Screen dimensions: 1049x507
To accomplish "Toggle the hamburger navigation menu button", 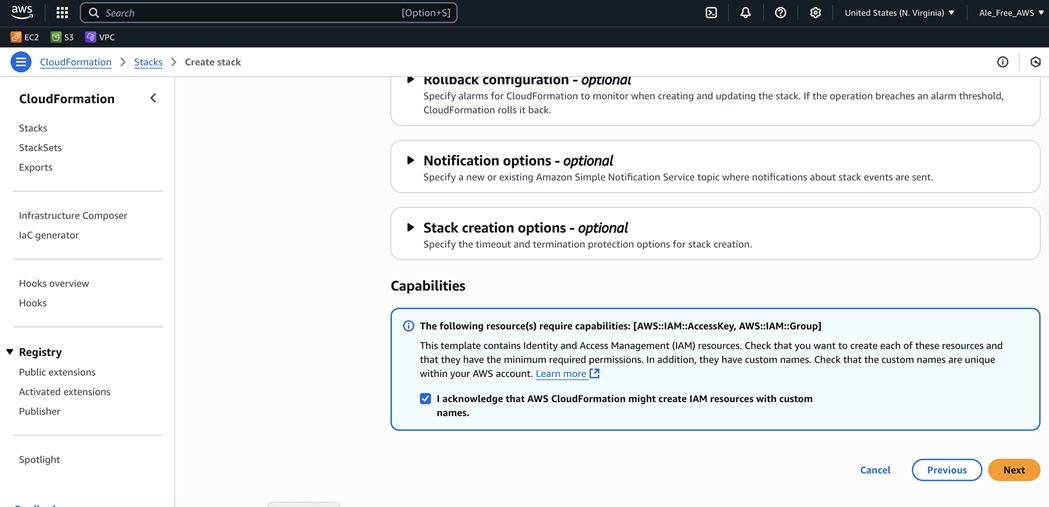I will click(21, 62).
